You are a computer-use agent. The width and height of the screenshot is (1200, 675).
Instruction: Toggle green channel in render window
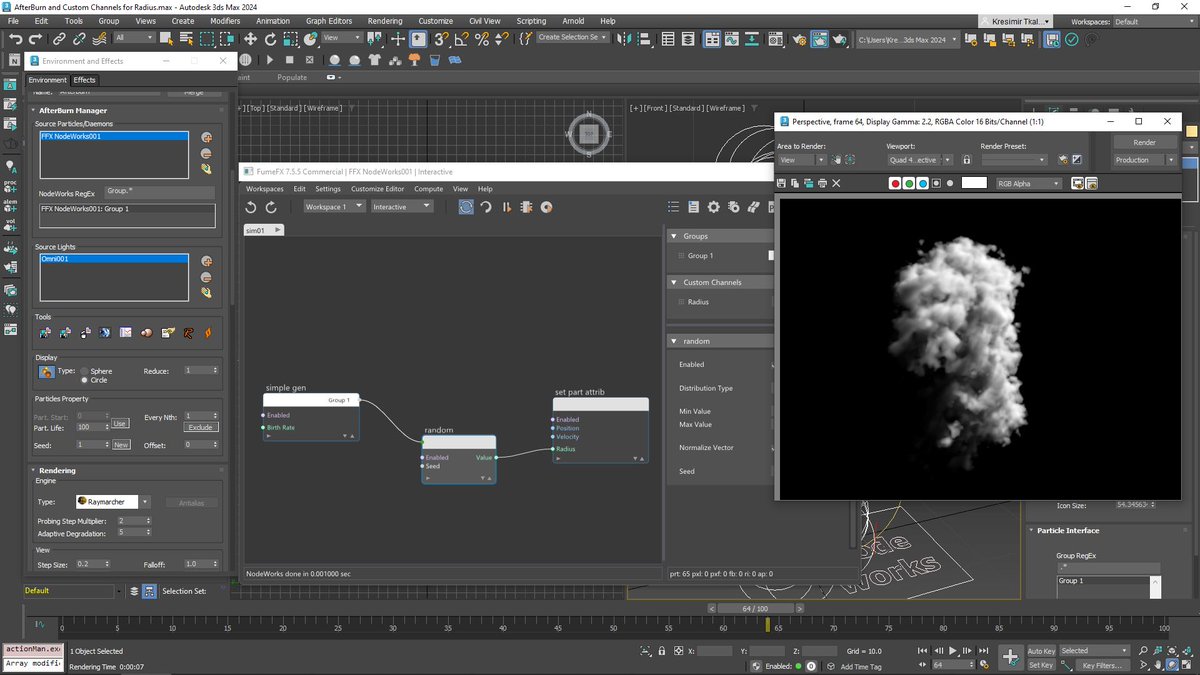click(x=909, y=183)
